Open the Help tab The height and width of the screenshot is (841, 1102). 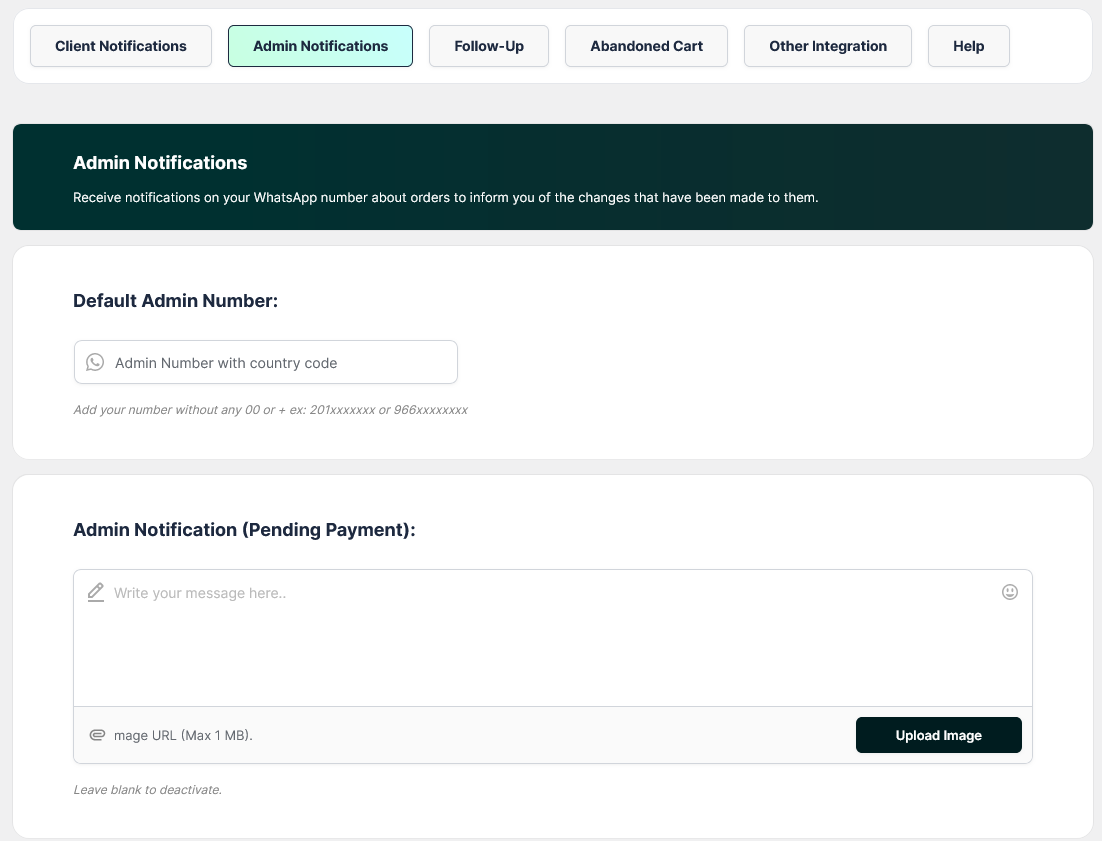click(x=968, y=46)
